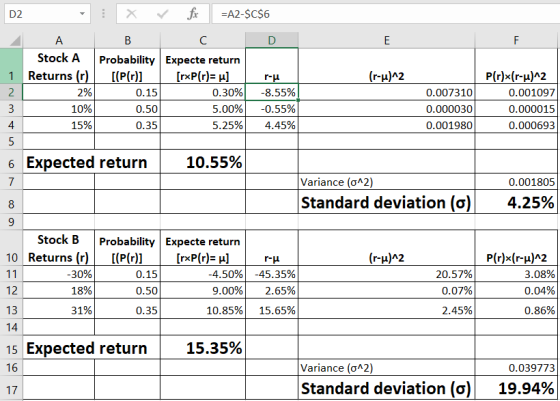Select cell with 2% return
Image resolution: width=560 pixels, height=401 pixels.
coord(59,92)
